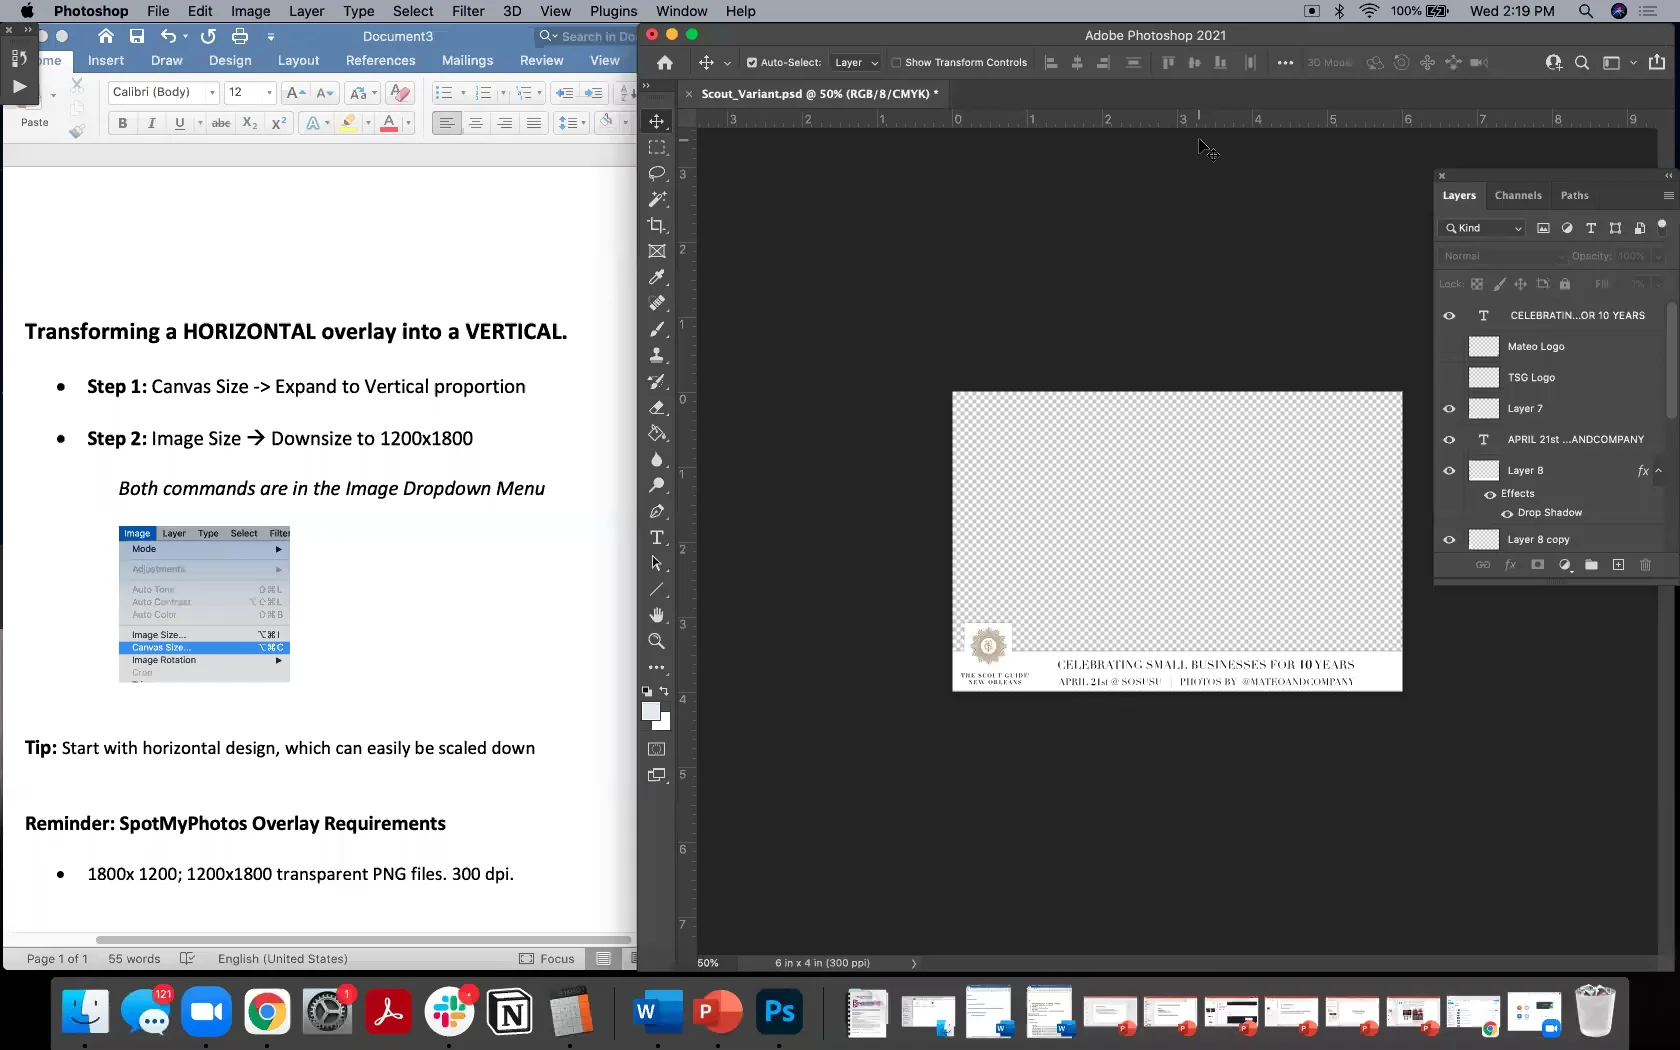Screen dimensions: 1680x1050
Task: Hide Layer 8 visibility eye
Action: (1449, 470)
